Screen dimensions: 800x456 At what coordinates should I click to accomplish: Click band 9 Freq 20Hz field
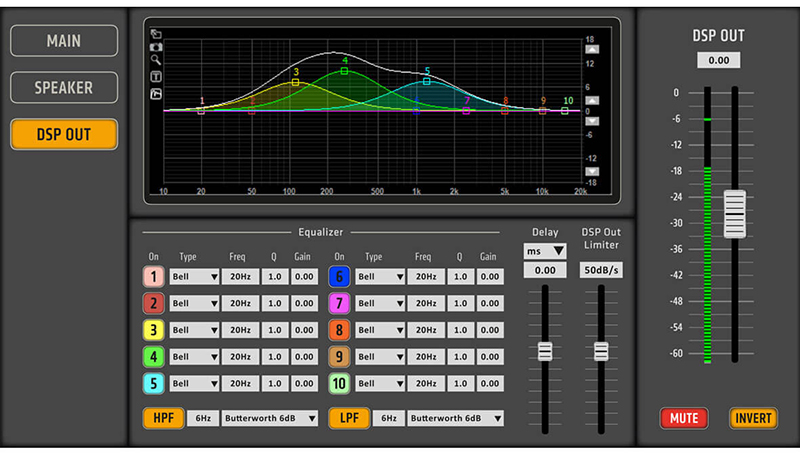[426, 357]
